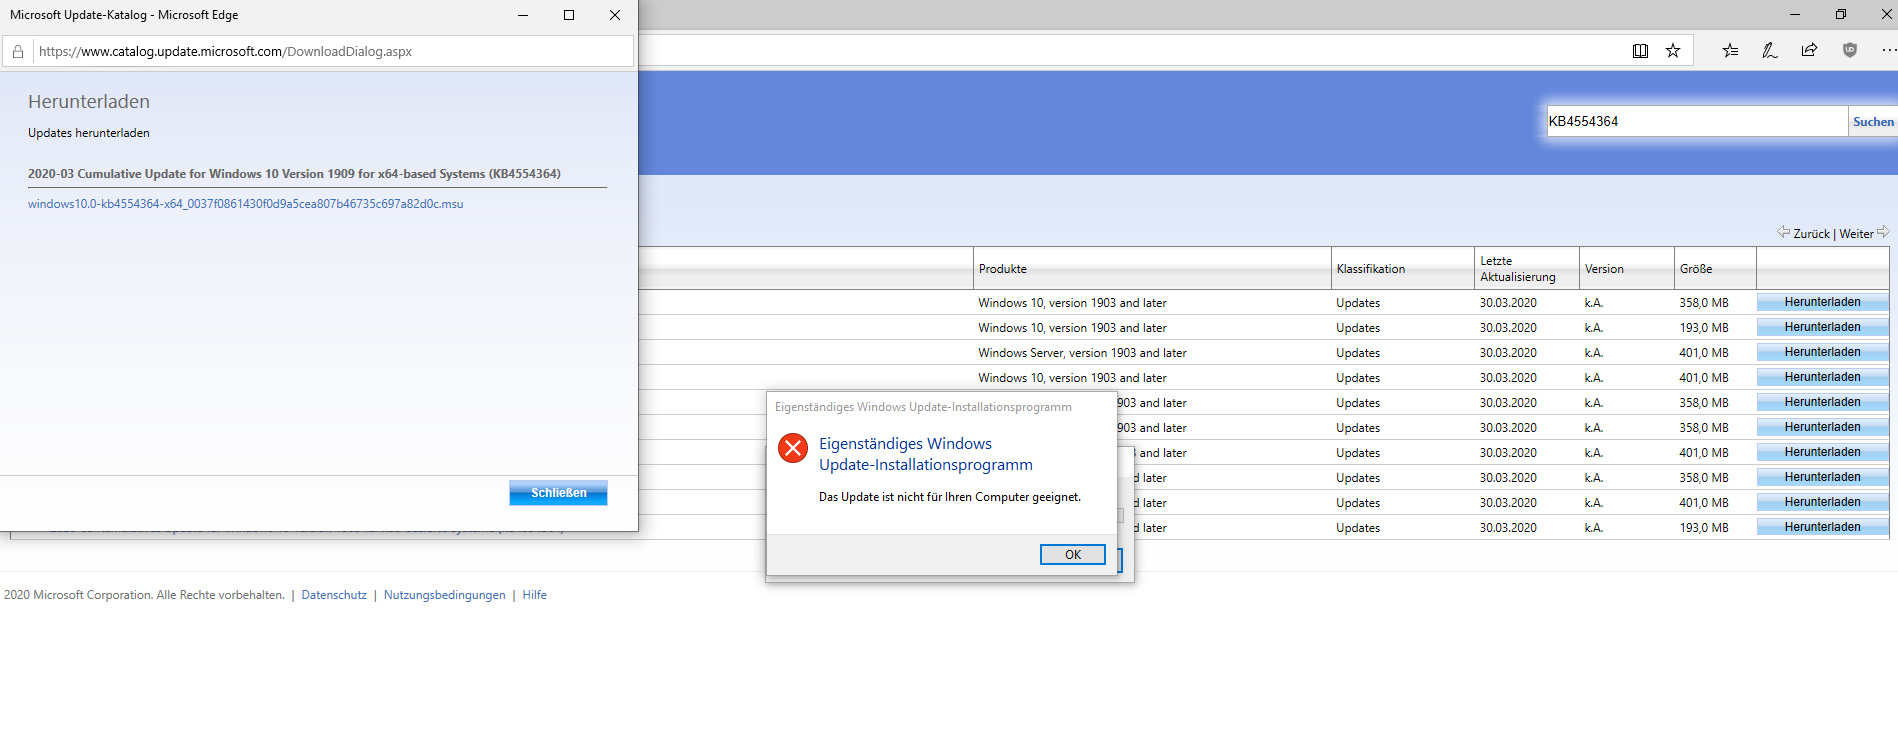This screenshot has height=732, width=1898.
Task: Click the right arrow next to Weiter
Action: tap(1883, 232)
